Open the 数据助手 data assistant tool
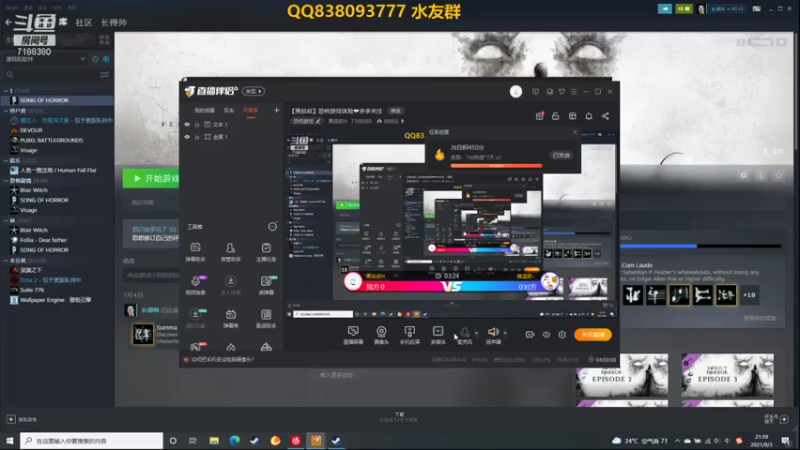The image size is (800, 450). [266, 318]
